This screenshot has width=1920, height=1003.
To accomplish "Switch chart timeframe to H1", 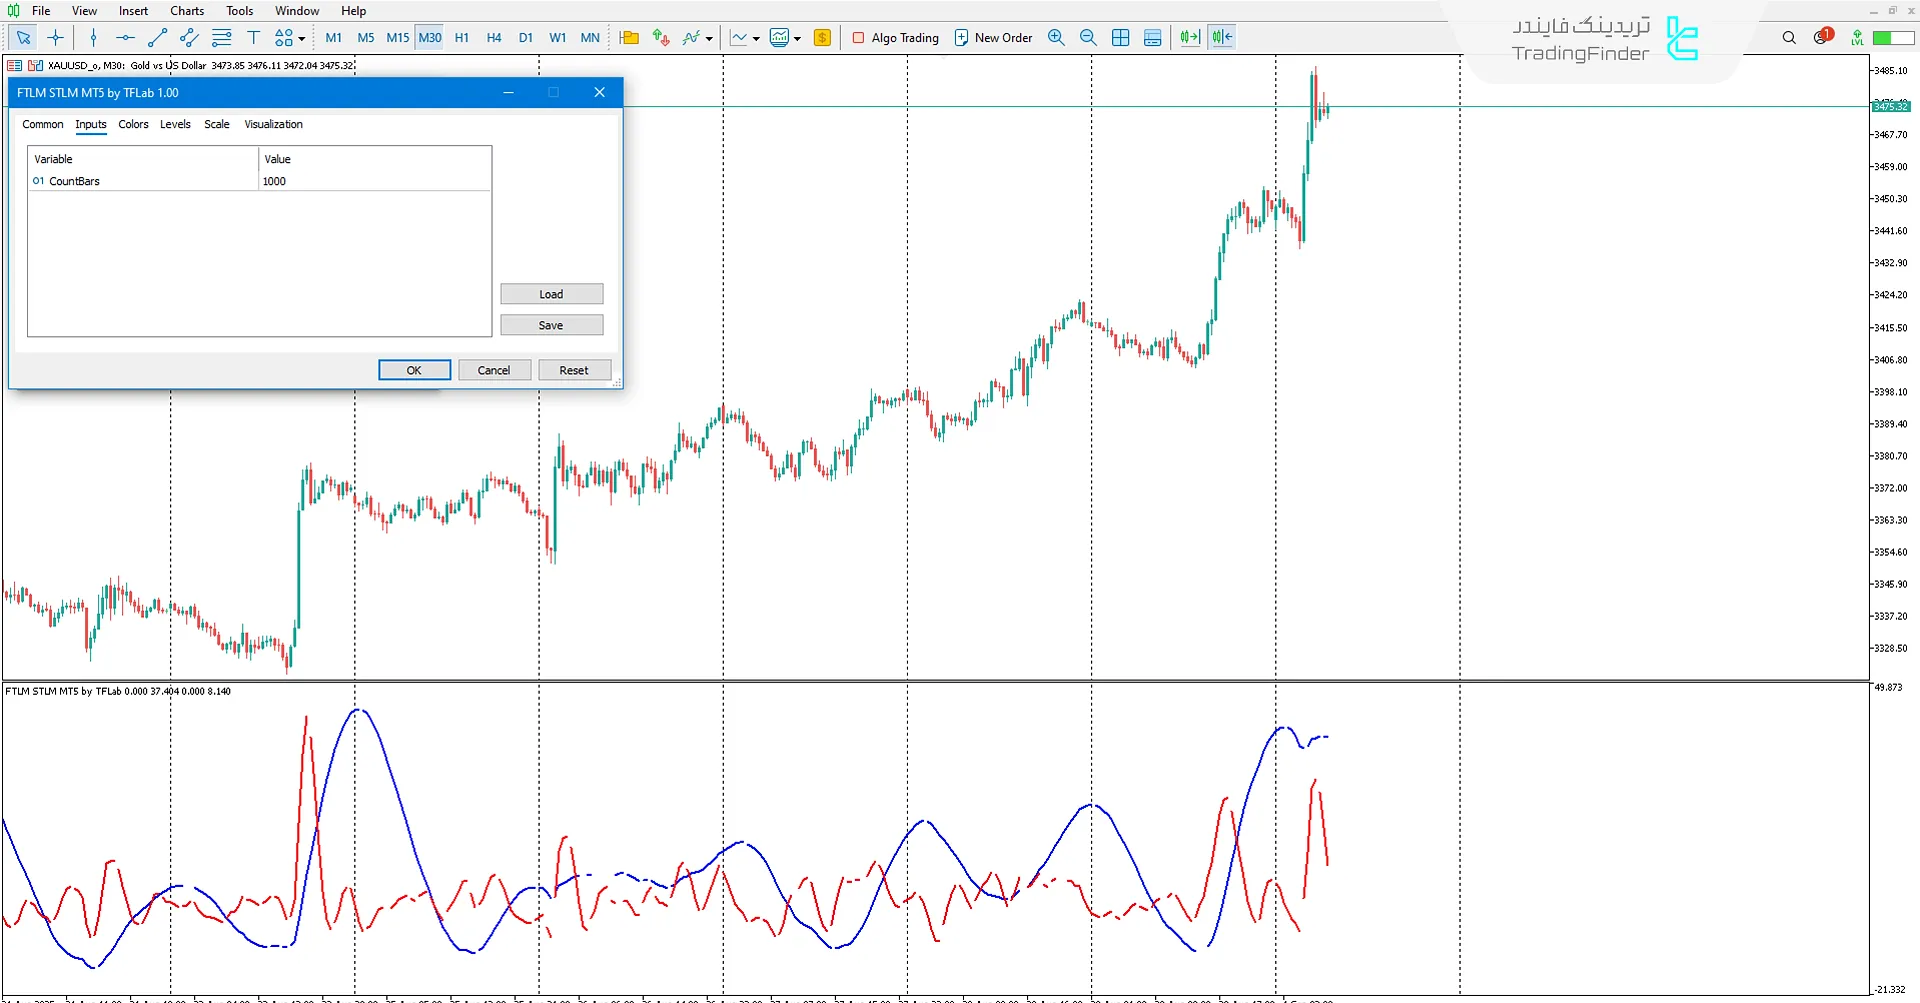I will tap(462, 37).
